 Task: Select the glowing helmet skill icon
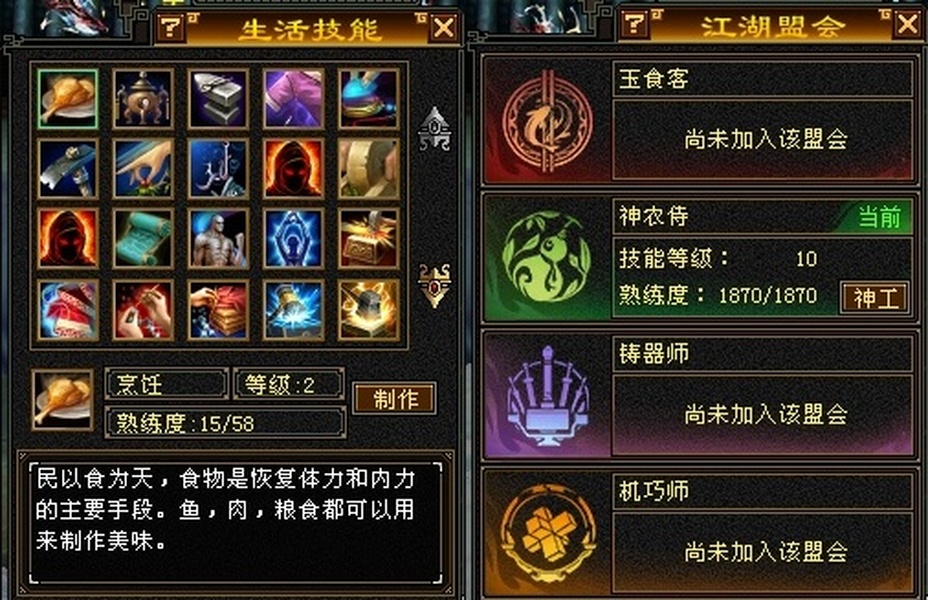[369, 309]
